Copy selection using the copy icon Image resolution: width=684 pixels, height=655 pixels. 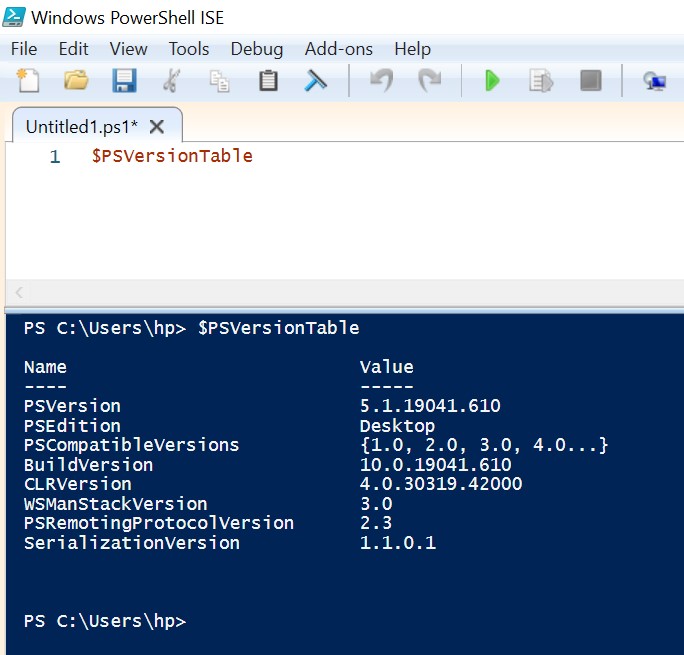point(219,81)
